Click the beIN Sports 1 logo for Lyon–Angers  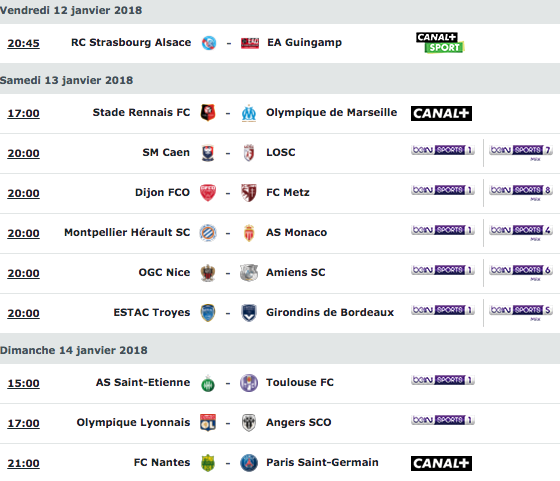tap(443, 420)
